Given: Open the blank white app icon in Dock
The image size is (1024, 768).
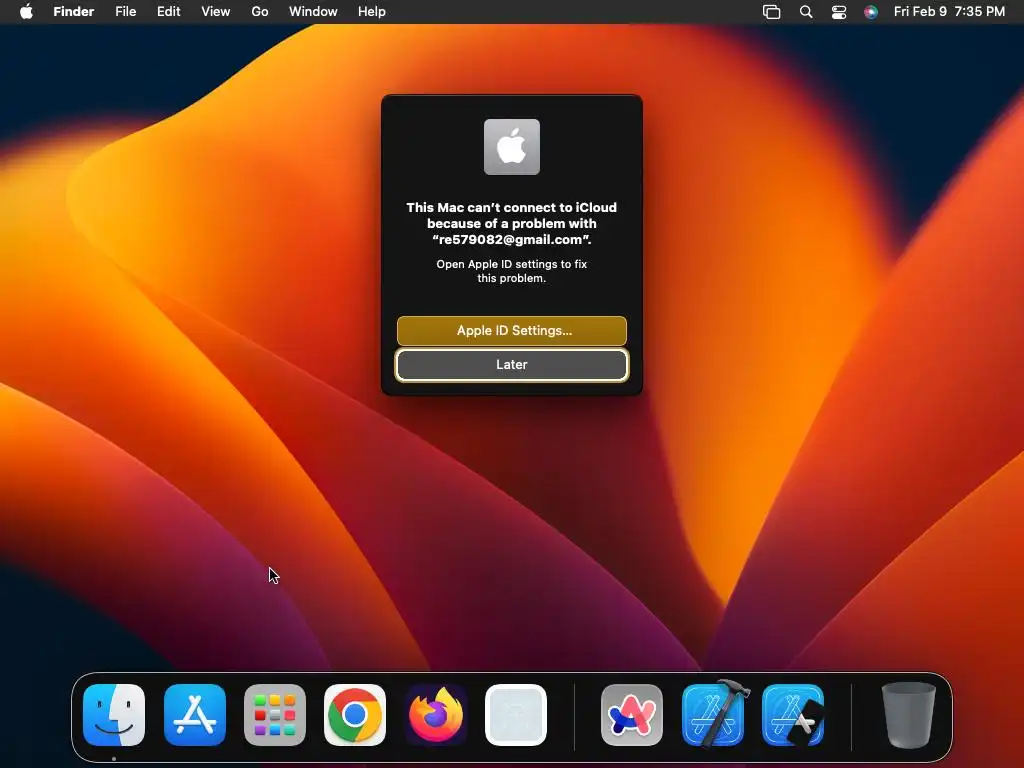Looking at the screenshot, I should tap(516, 715).
